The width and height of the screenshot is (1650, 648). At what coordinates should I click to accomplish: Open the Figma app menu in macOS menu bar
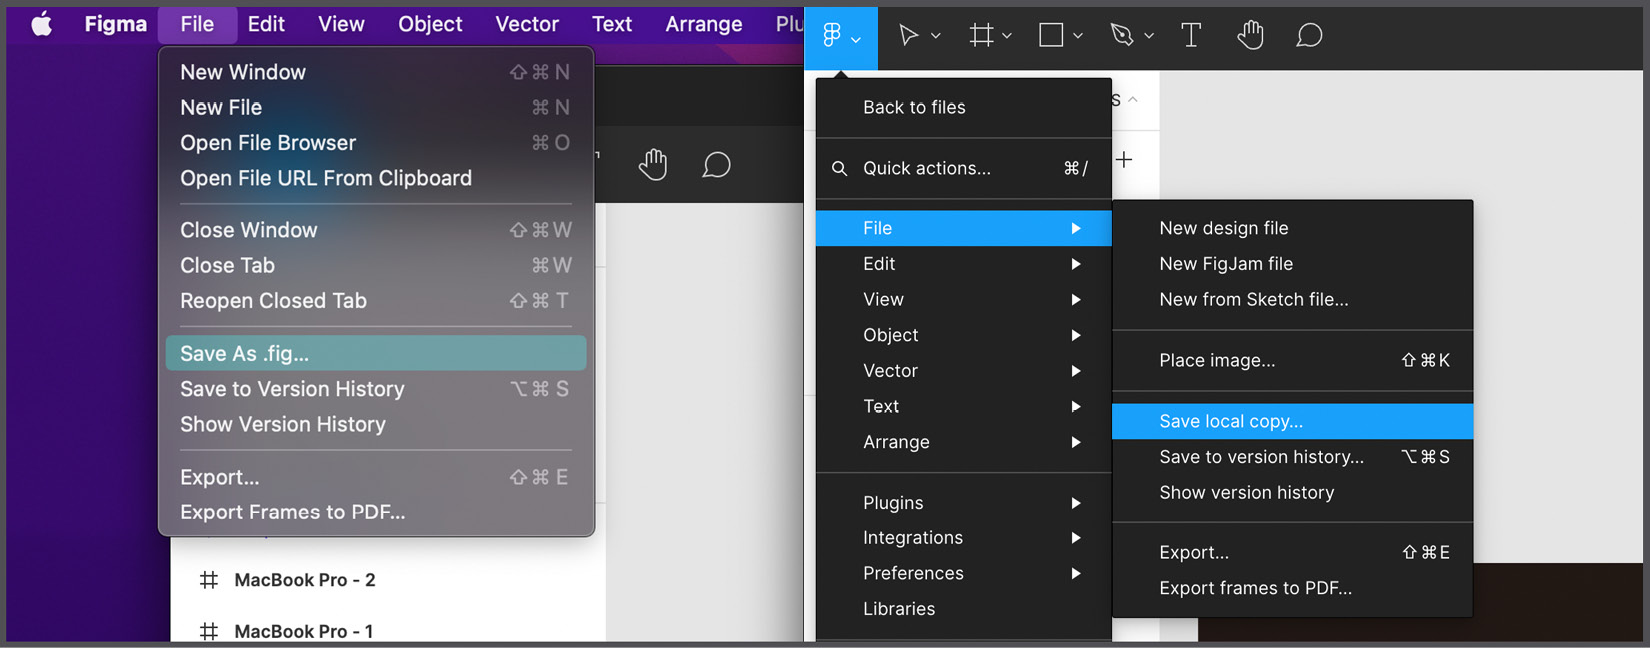[116, 24]
